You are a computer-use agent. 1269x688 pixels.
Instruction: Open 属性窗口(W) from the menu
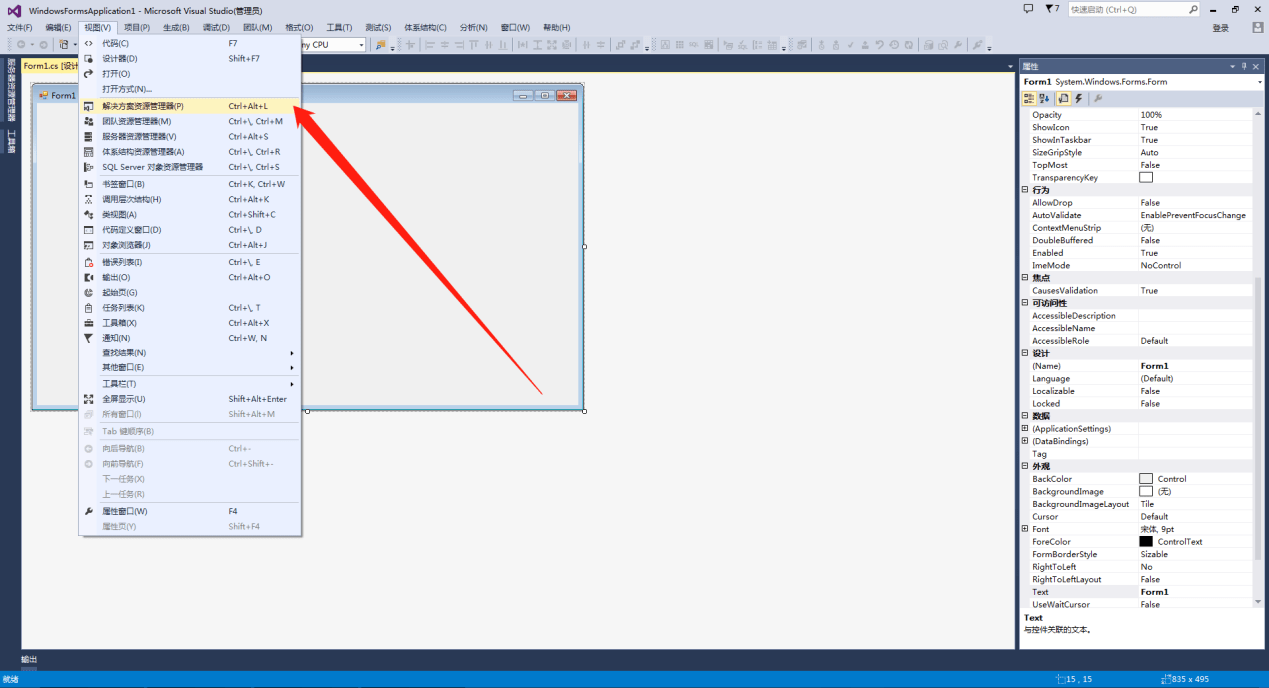(x=190, y=511)
